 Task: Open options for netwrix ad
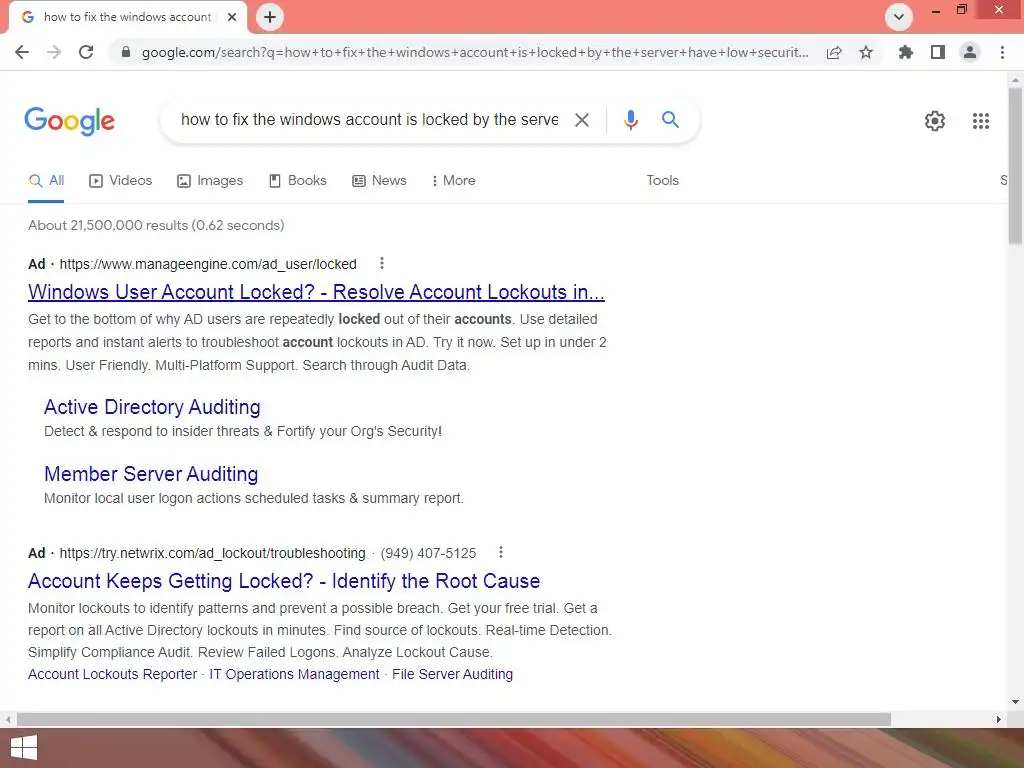click(x=501, y=552)
